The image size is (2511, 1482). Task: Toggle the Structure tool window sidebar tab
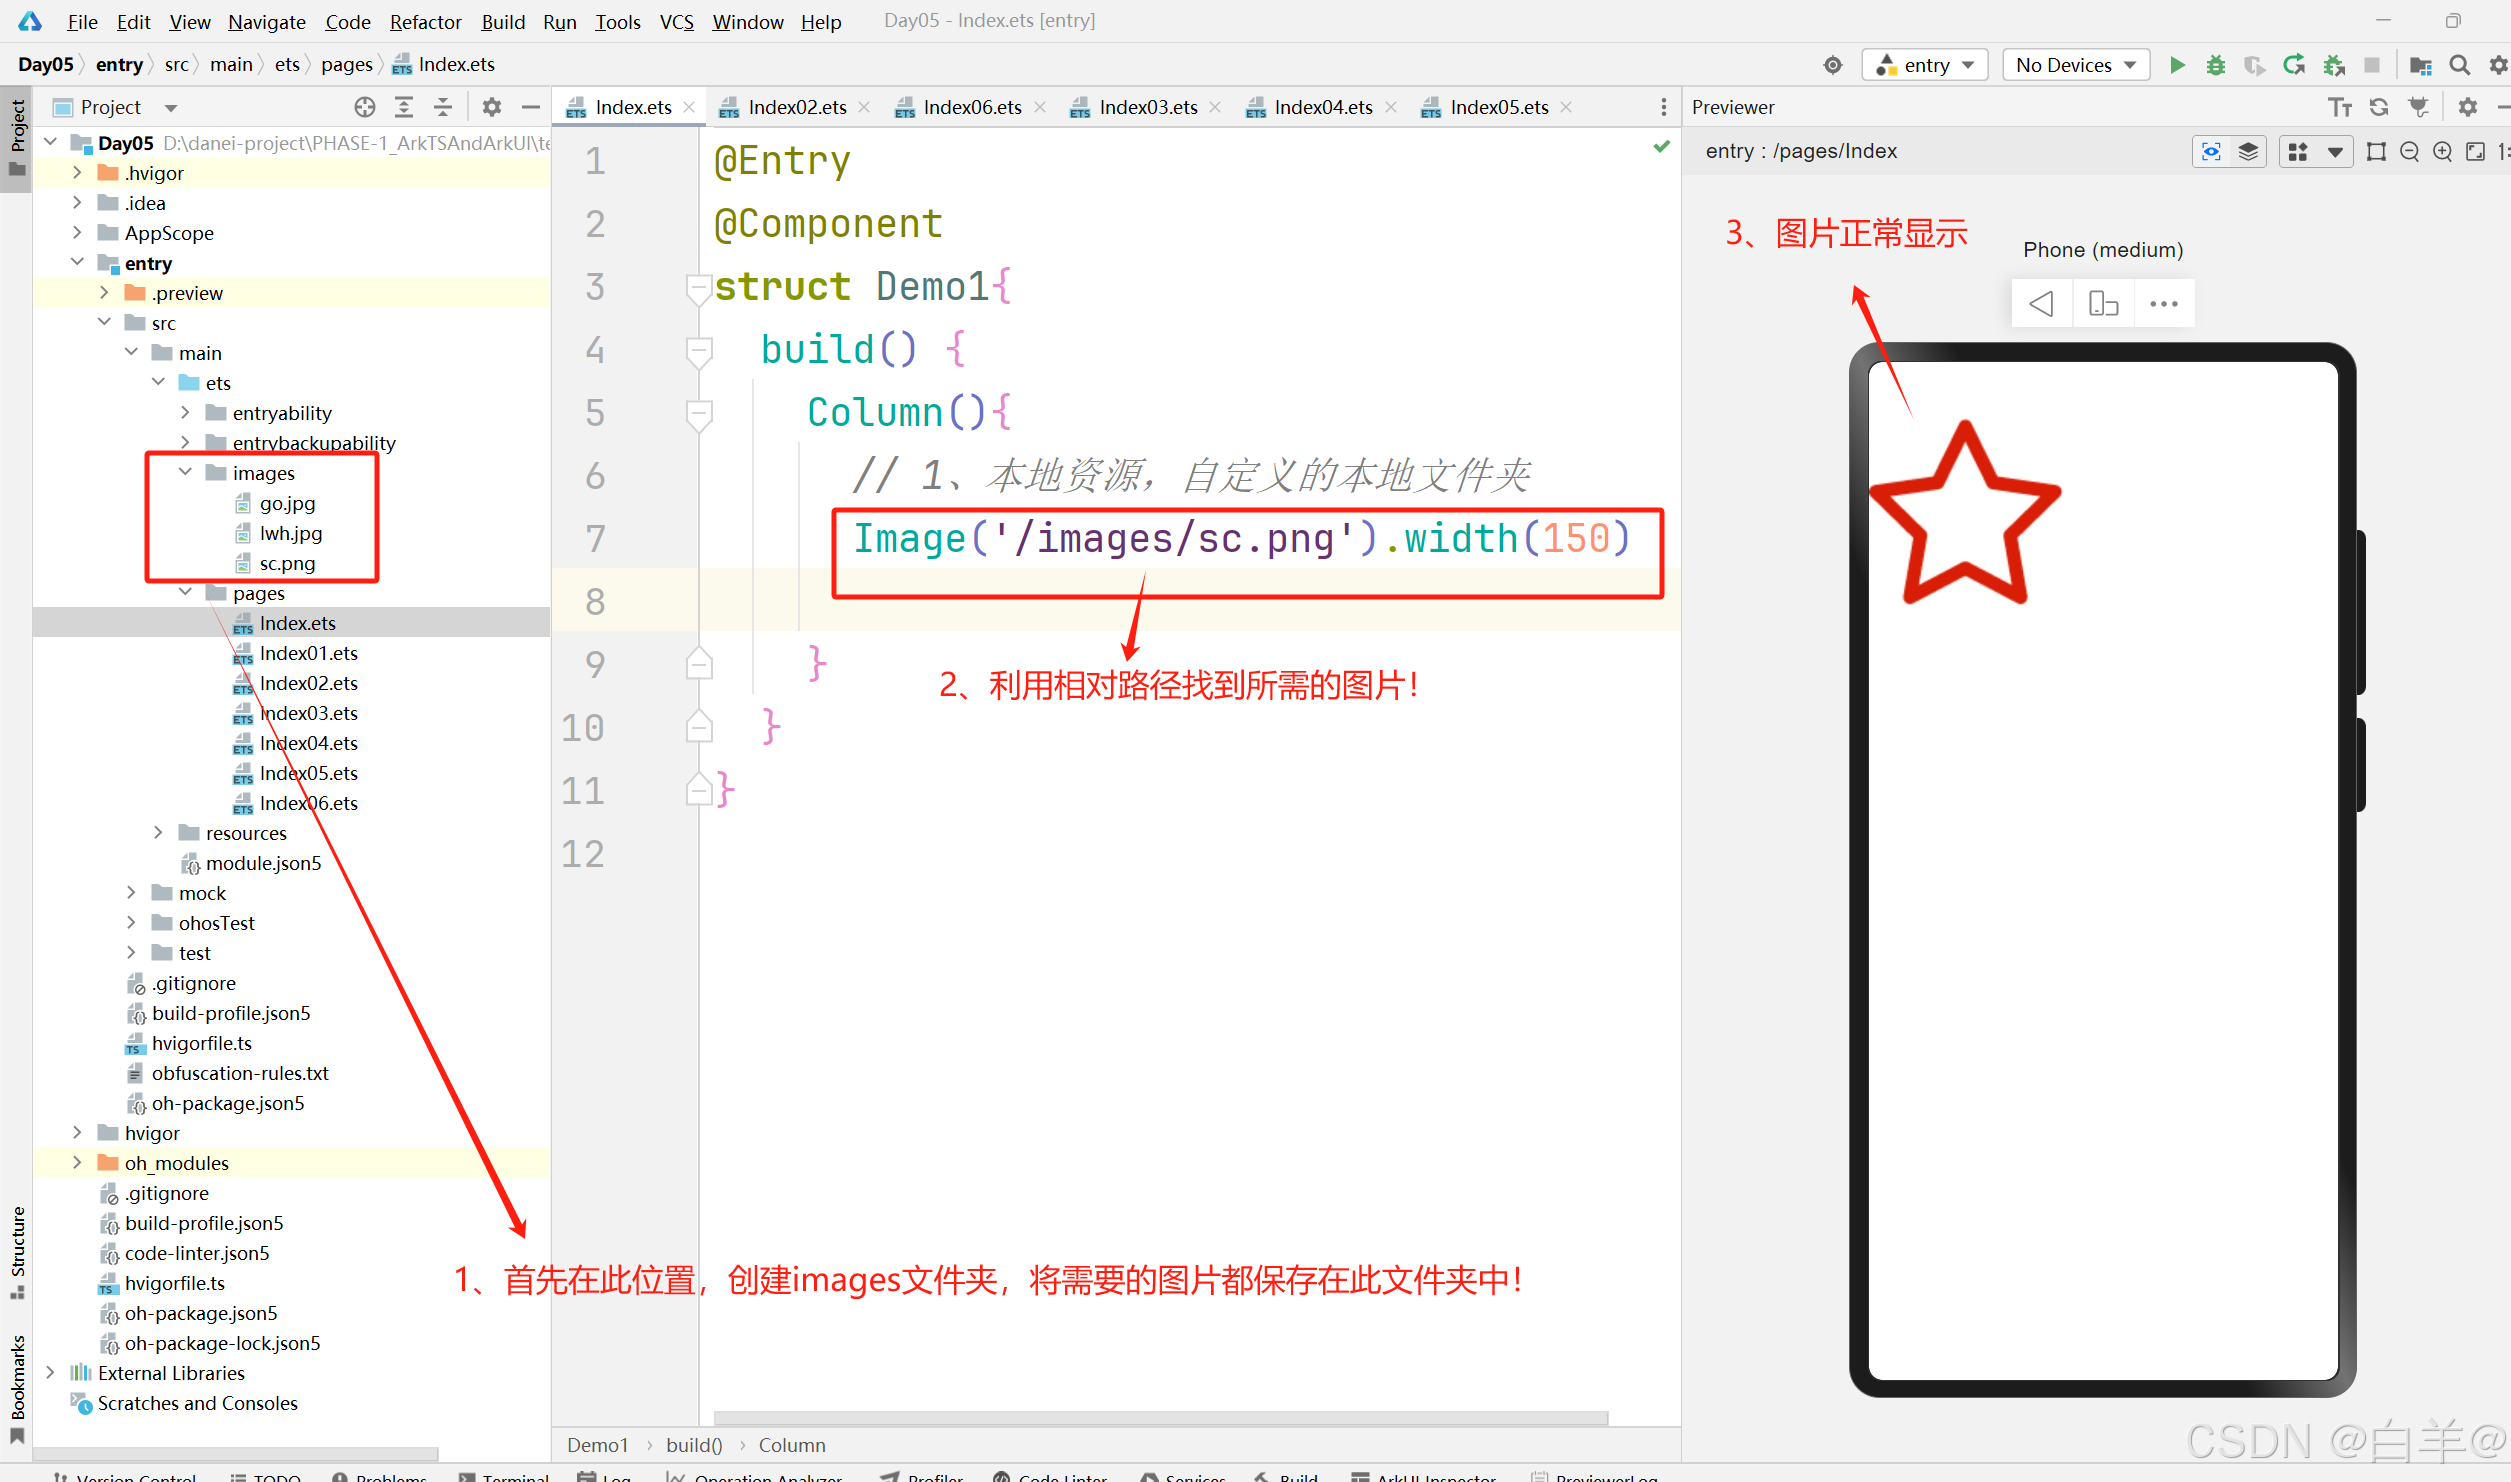[17, 1253]
